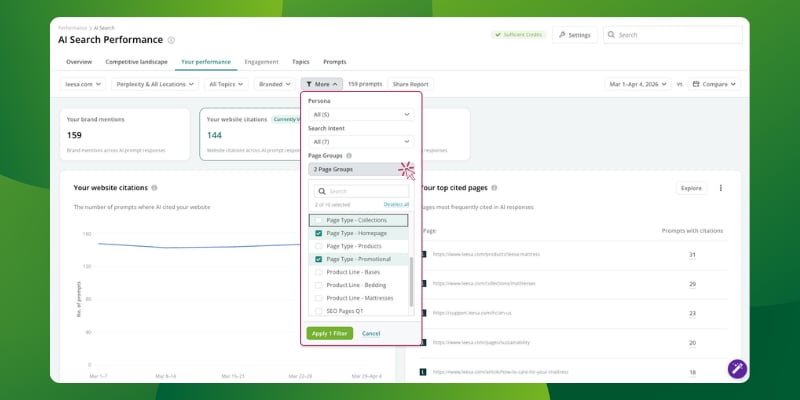Click the Share Report button
800x400 pixels.
tap(411, 84)
